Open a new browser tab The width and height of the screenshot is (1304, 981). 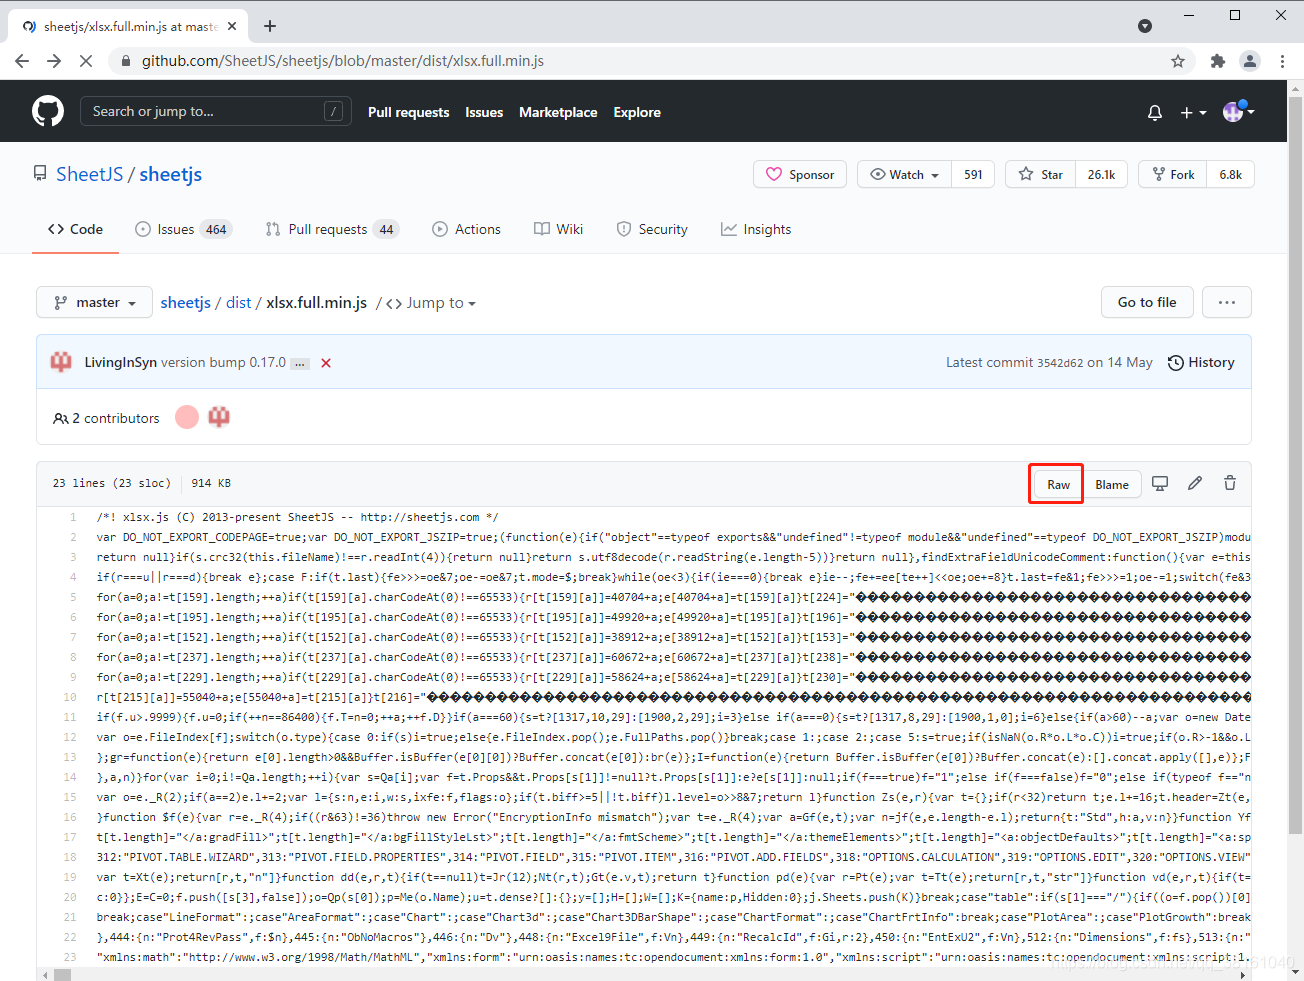click(x=270, y=26)
